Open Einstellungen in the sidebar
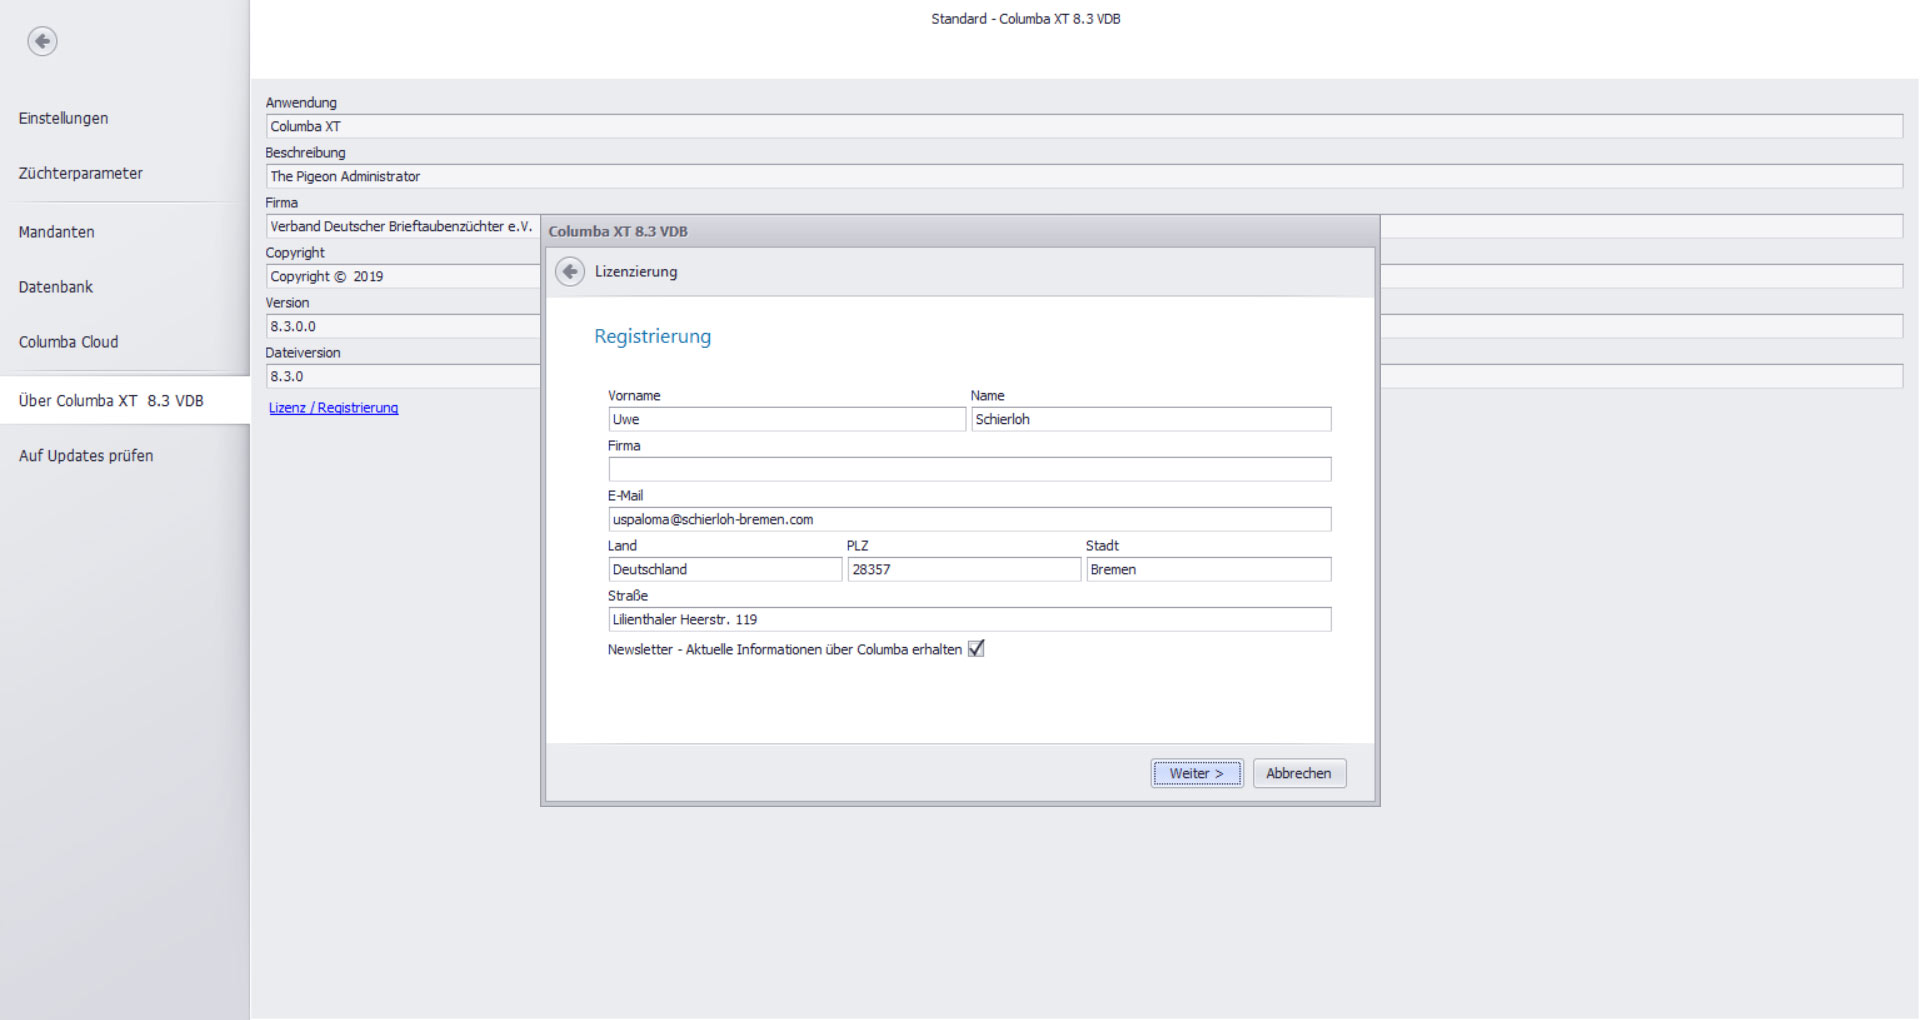Screen dimensions: 1920x1020 (63, 118)
